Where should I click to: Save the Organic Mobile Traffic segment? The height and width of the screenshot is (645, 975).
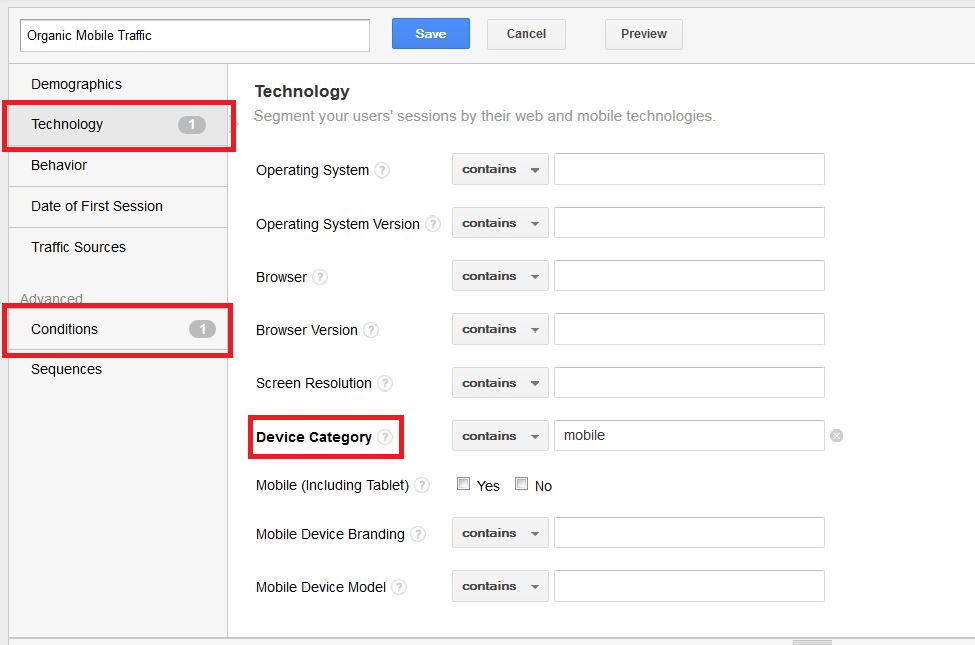[x=430, y=34]
